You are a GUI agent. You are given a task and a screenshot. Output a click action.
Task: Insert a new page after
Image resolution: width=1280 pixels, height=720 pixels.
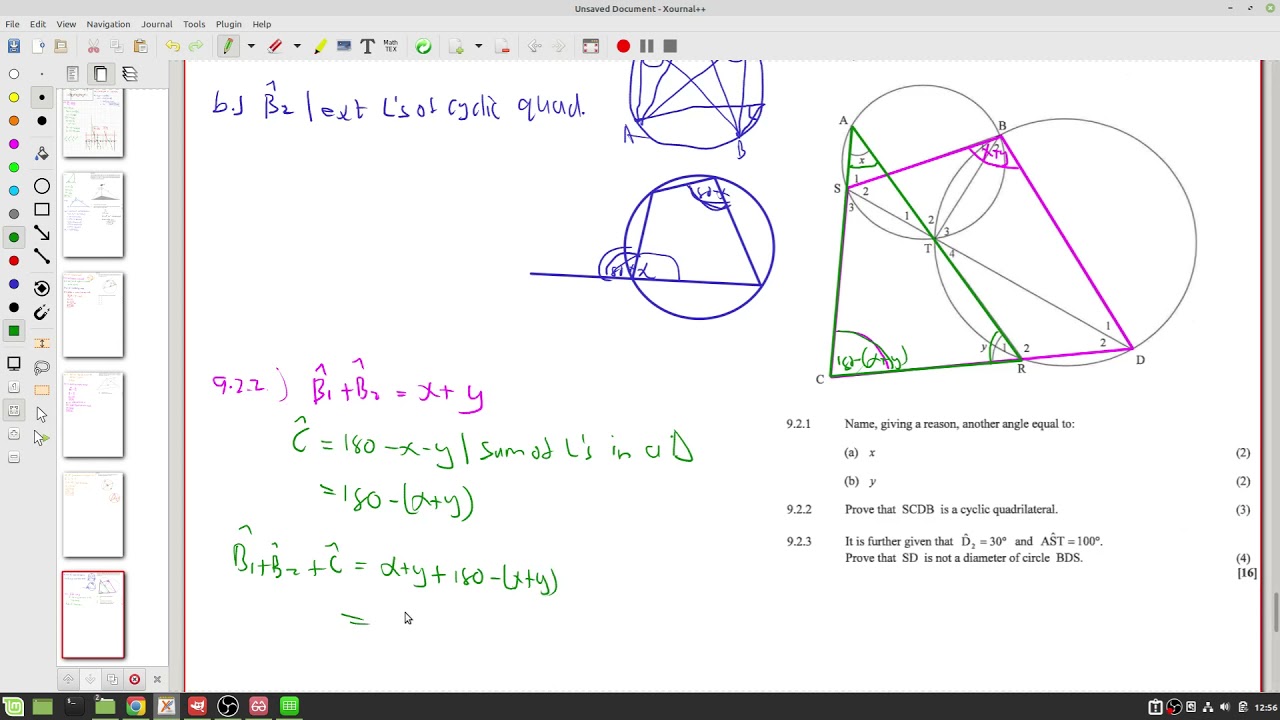[457, 46]
